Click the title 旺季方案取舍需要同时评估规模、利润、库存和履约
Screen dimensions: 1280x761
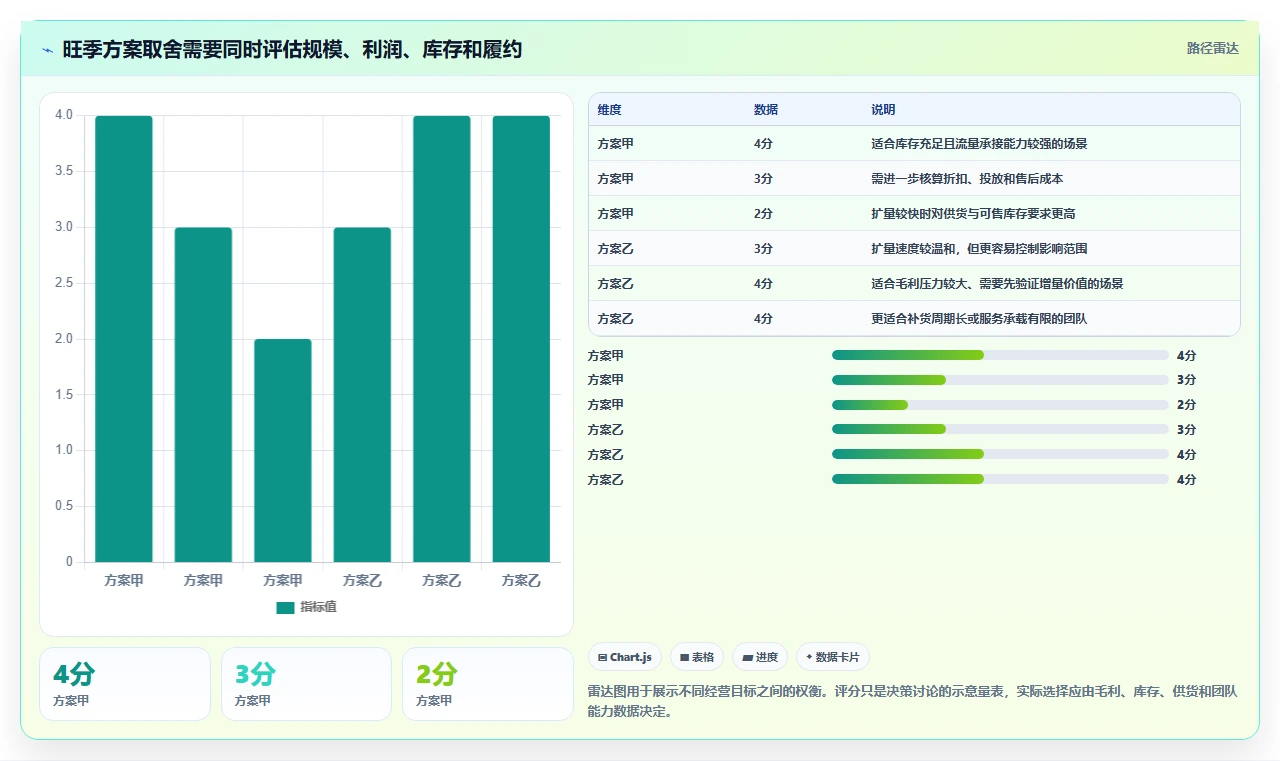pos(292,50)
